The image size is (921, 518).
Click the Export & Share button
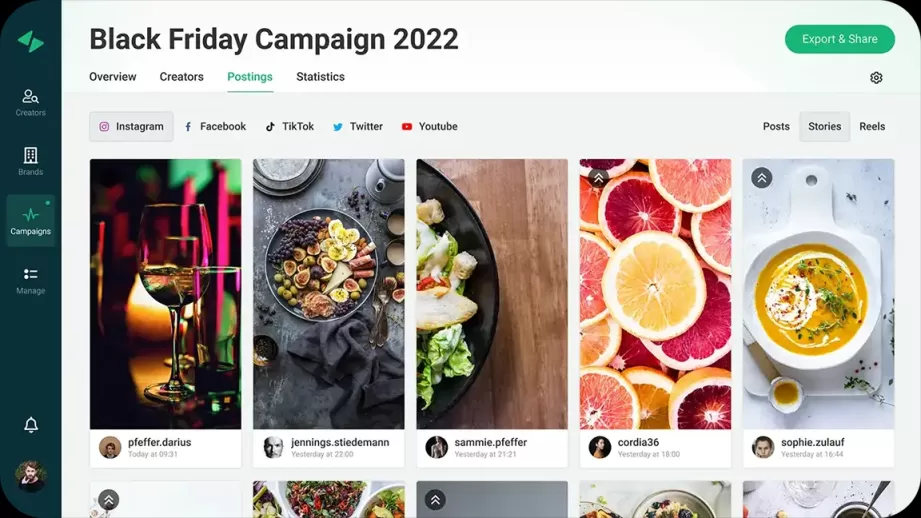pyautogui.click(x=839, y=39)
